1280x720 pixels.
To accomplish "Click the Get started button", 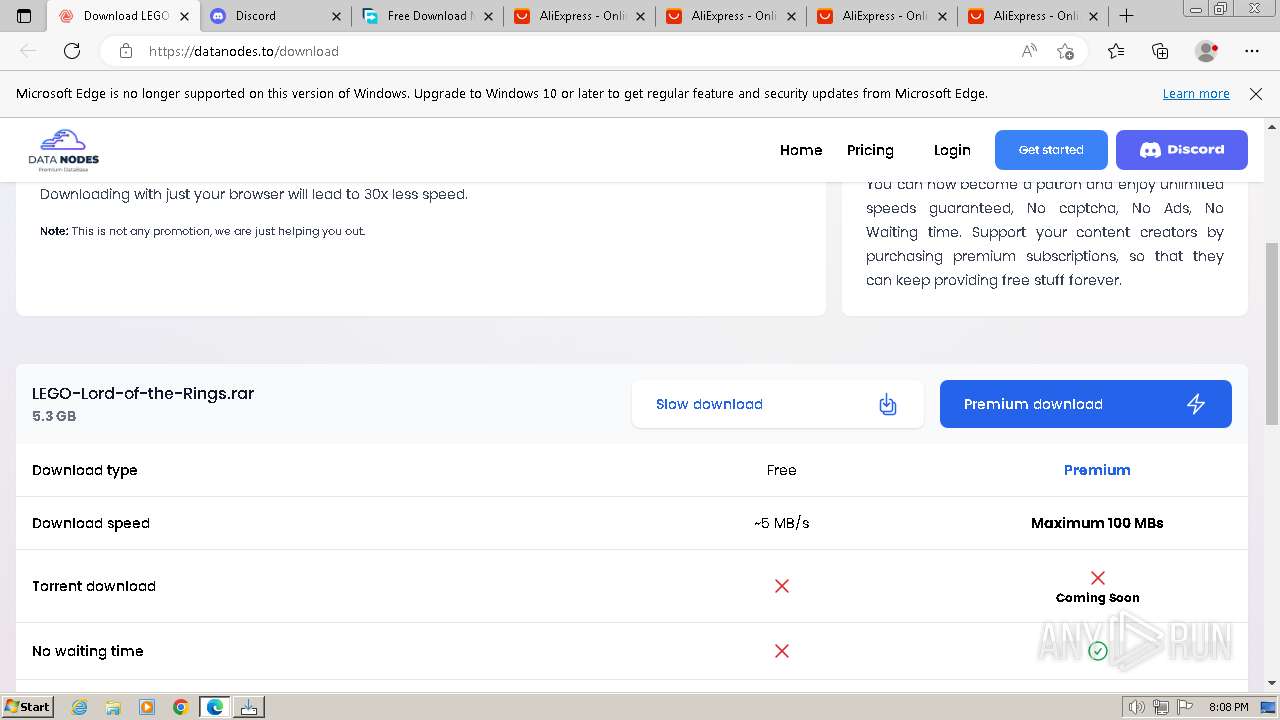I will coord(1051,150).
